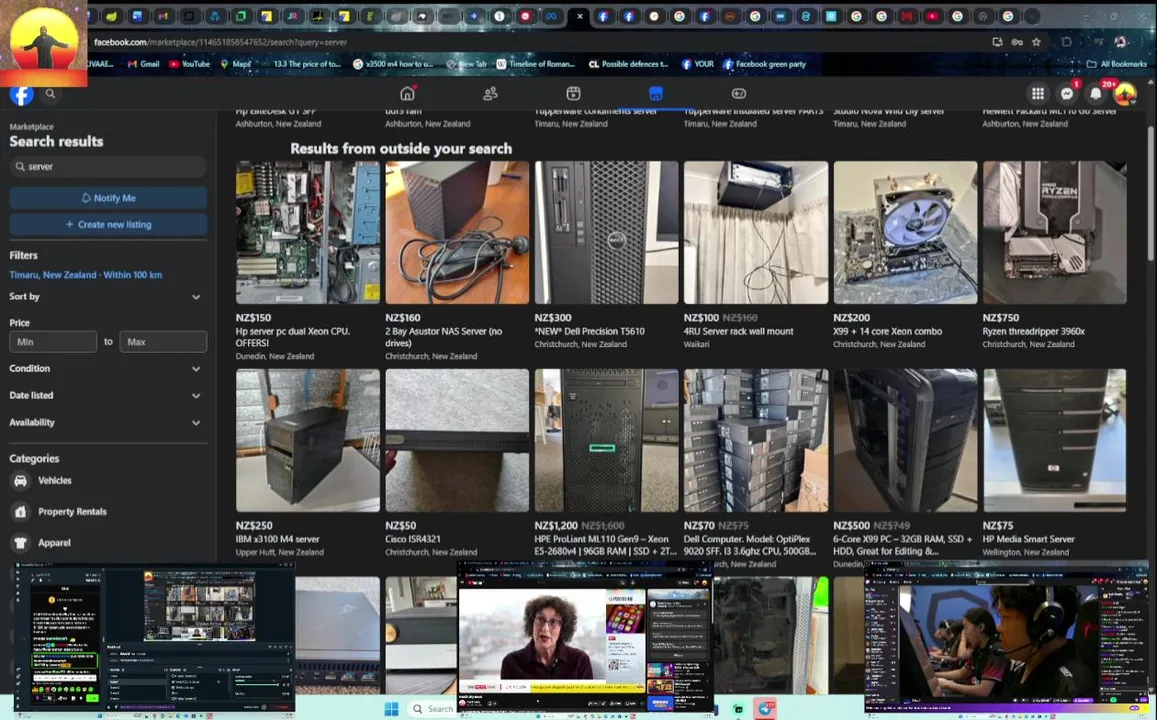Image resolution: width=1157 pixels, height=720 pixels.
Task: Open the All Bookmarks folder
Action: 1117,64
